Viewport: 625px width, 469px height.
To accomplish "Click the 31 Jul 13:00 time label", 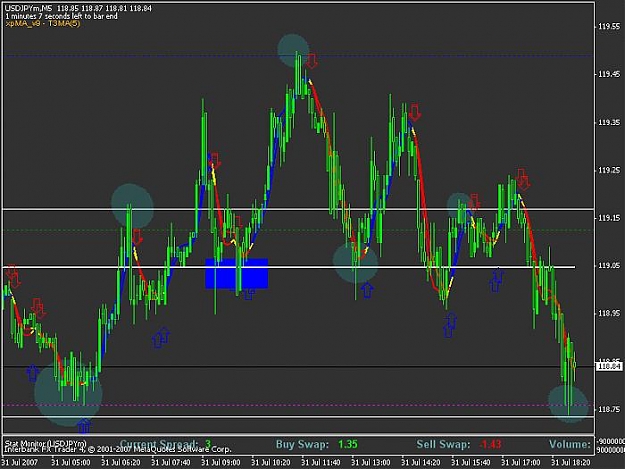I will [371, 463].
